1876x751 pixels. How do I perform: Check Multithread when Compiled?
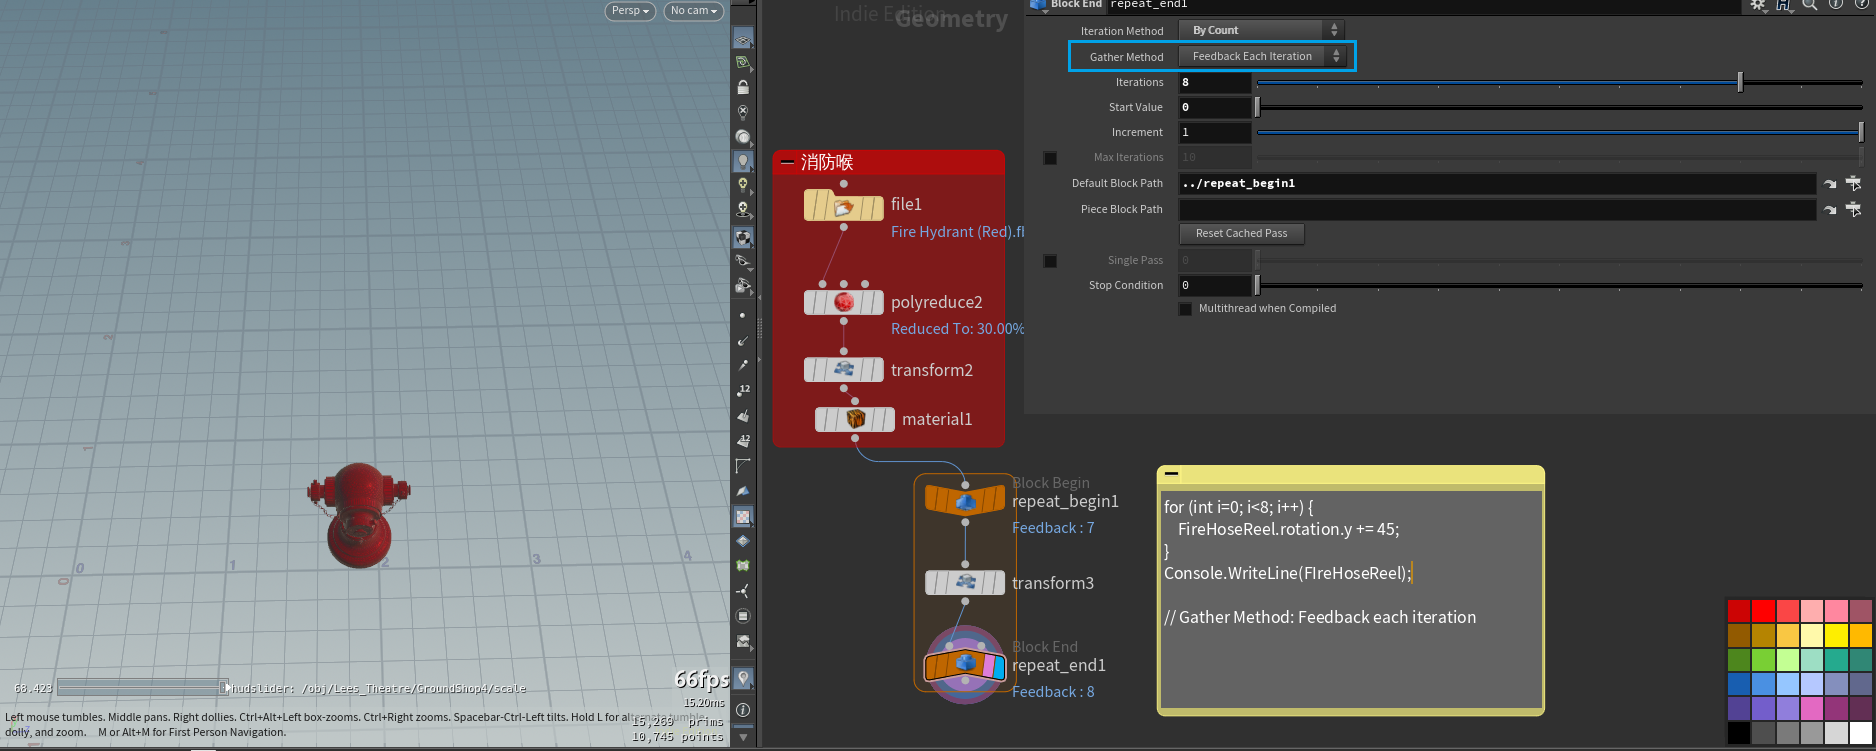[1186, 309]
